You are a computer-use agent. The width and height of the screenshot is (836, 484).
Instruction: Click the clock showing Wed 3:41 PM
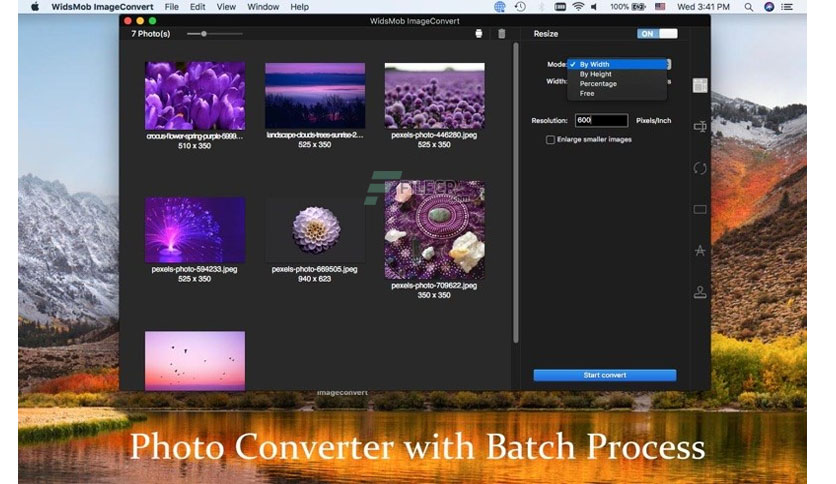pyautogui.click(x=703, y=7)
